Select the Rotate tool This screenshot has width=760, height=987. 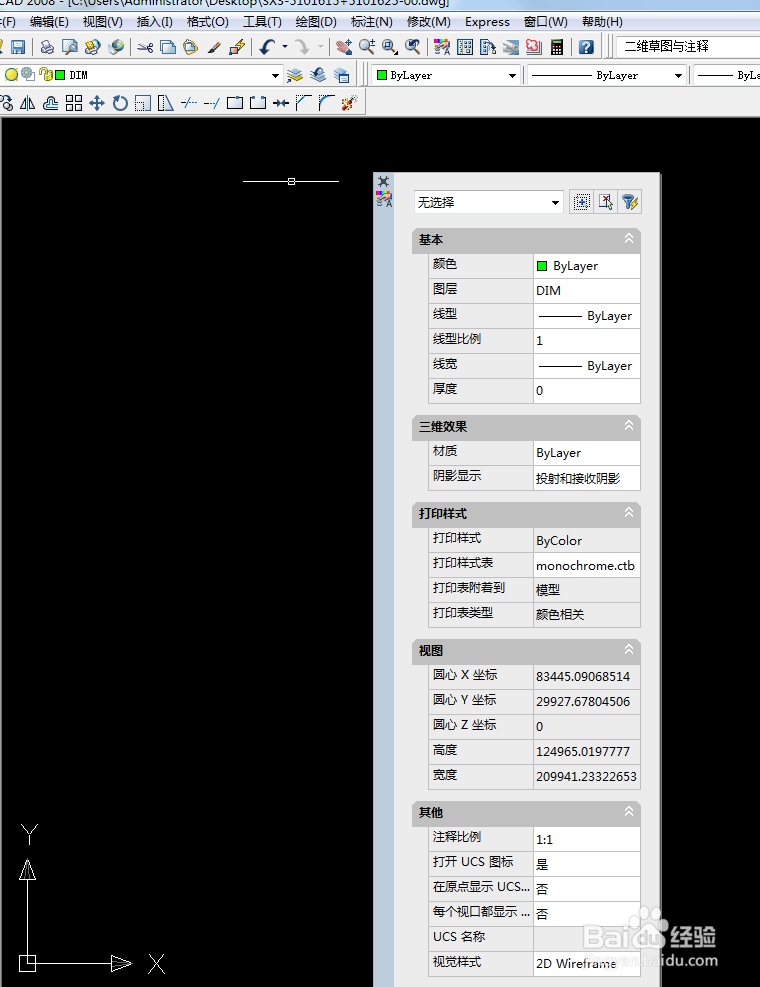(x=120, y=103)
